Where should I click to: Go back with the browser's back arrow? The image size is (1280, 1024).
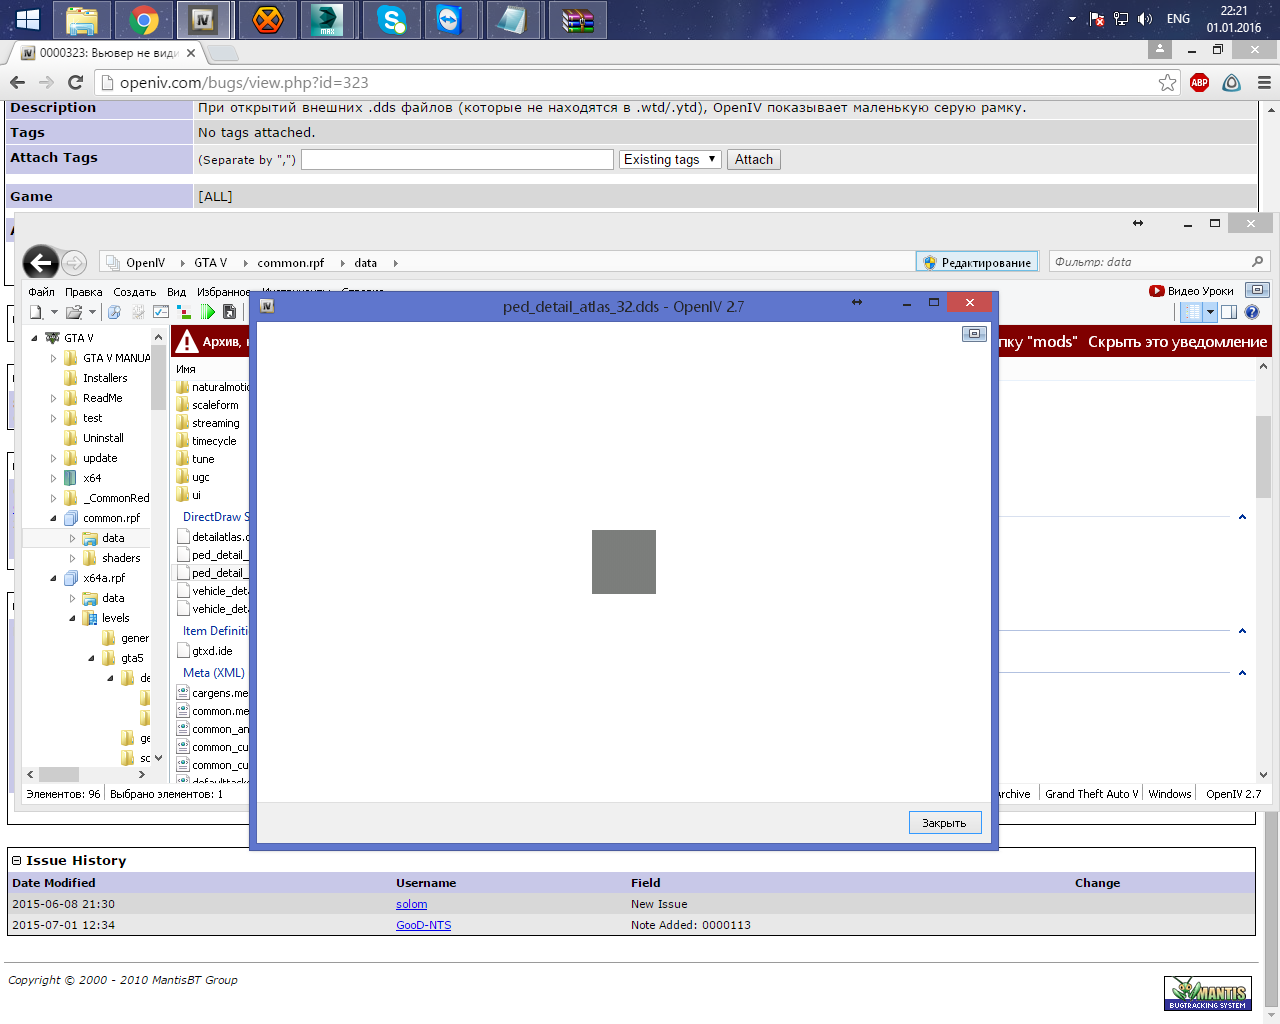click(17, 83)
